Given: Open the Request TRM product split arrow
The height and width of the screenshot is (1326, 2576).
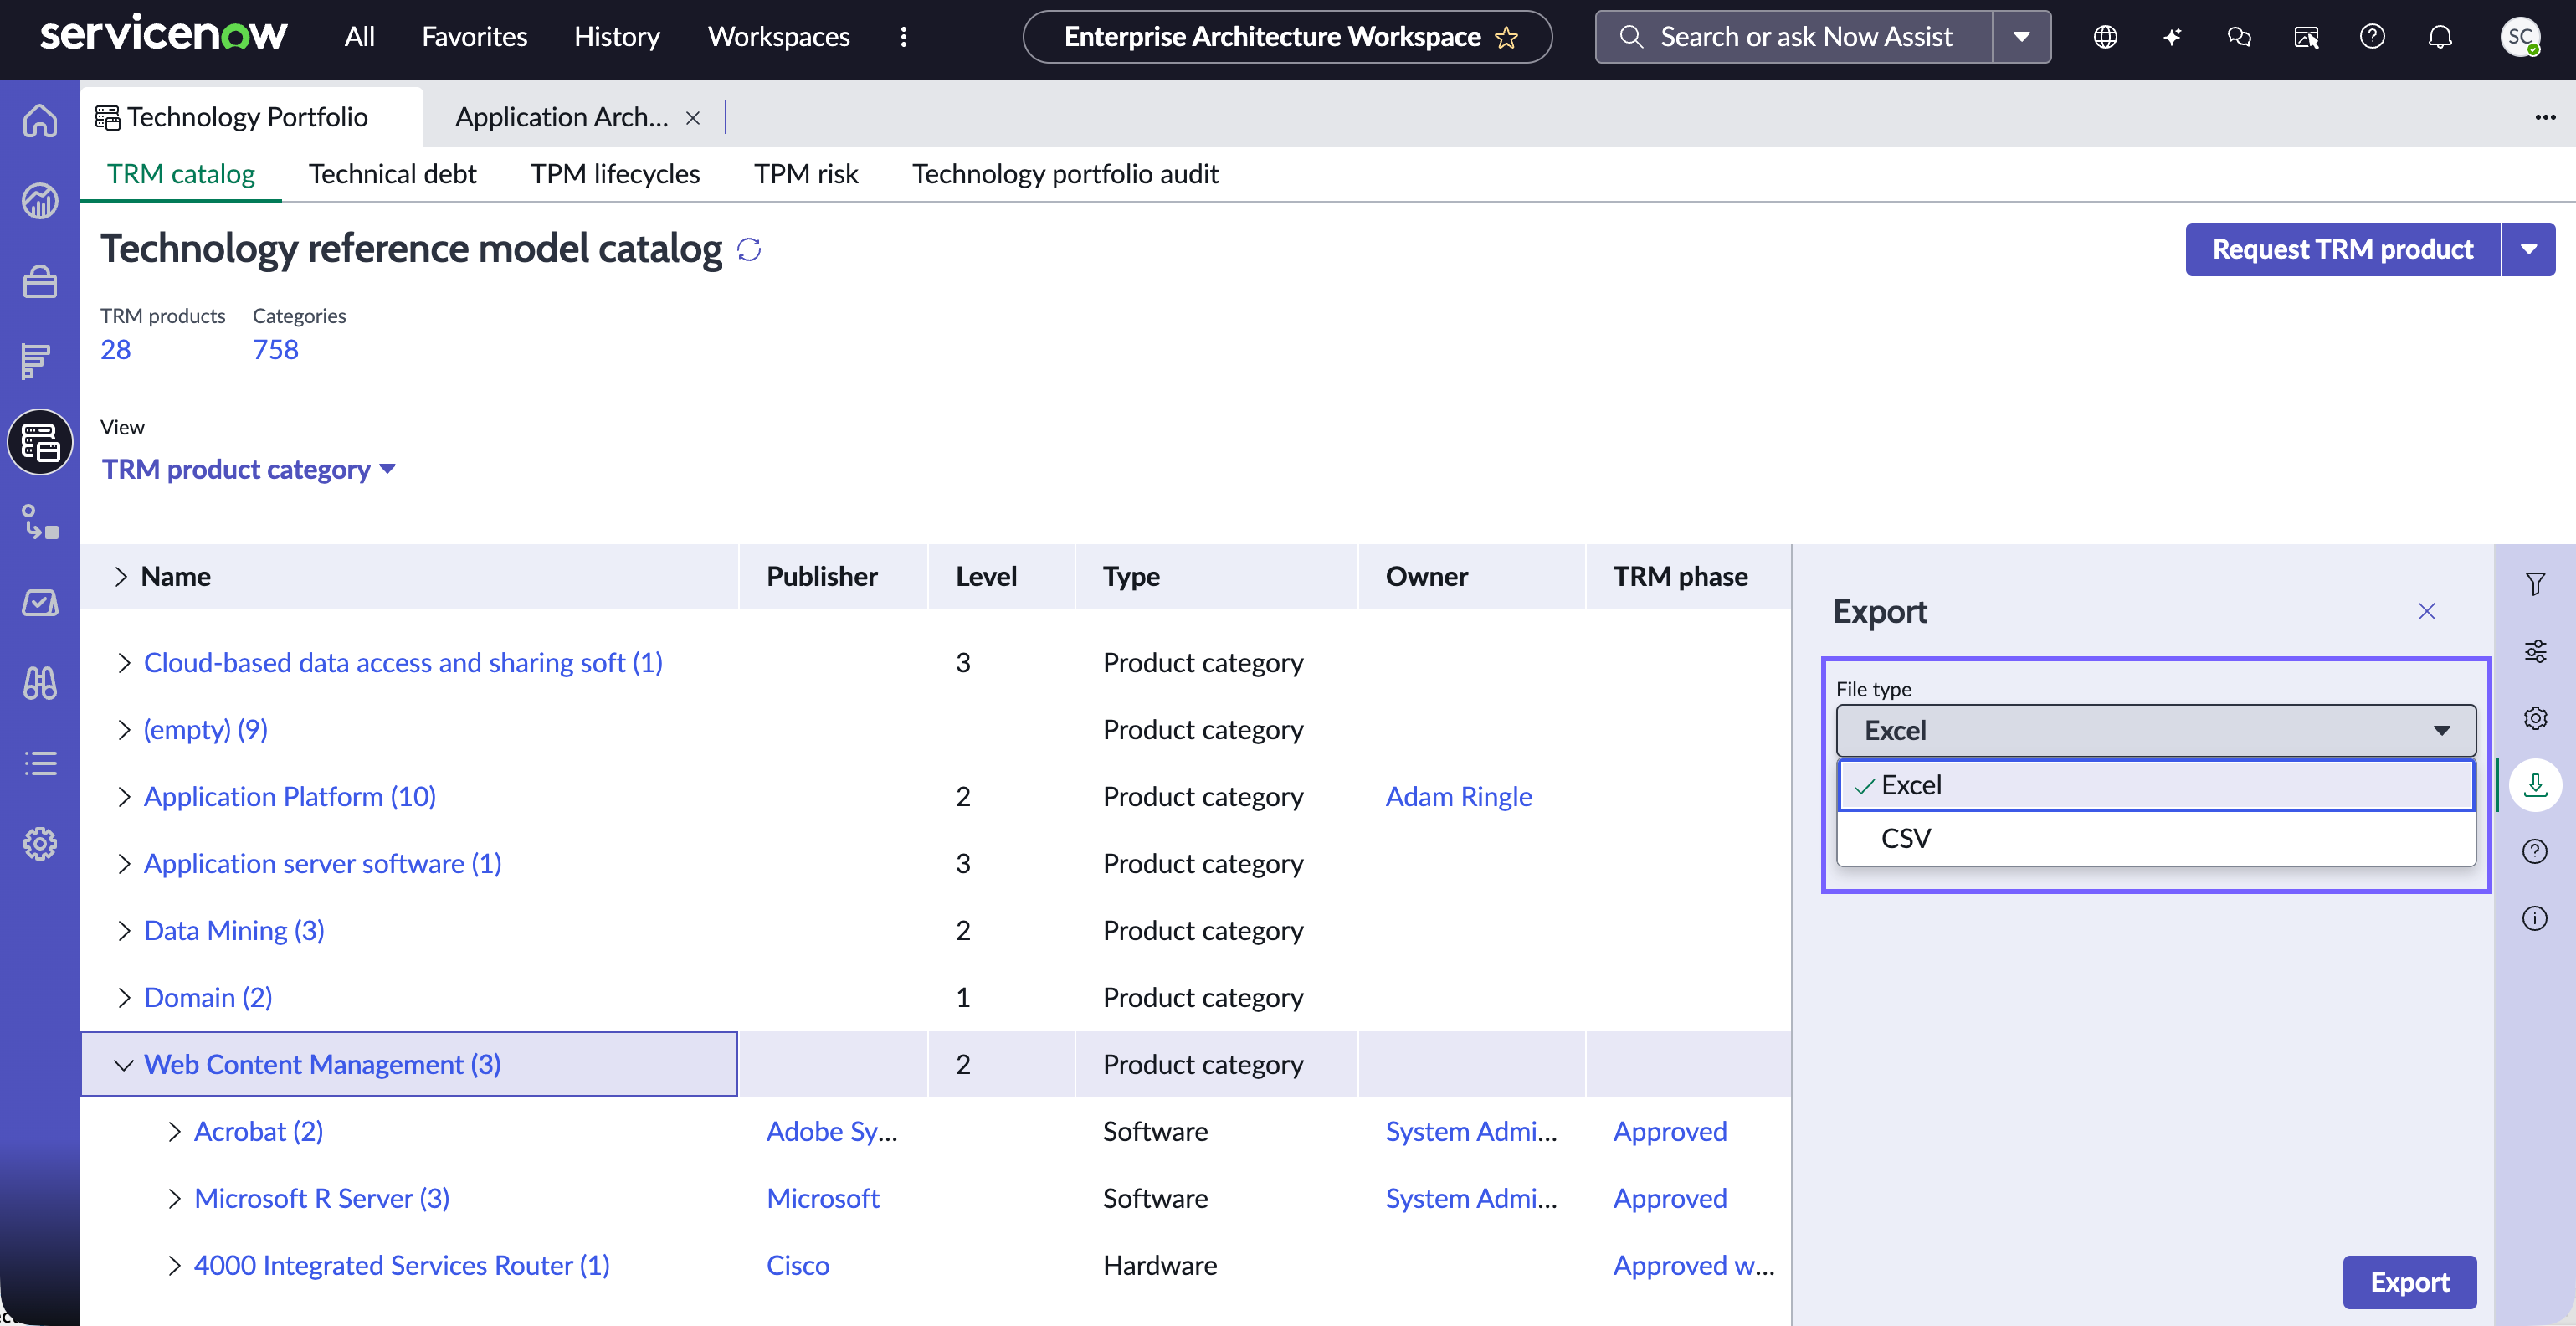Looking at the screenshot, I should click(2529, 249).
